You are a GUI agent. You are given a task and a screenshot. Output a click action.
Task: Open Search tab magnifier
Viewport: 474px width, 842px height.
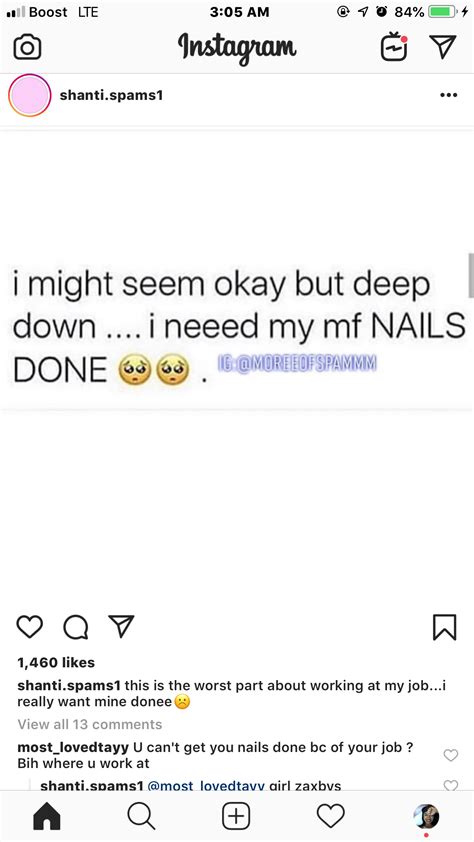141,817
